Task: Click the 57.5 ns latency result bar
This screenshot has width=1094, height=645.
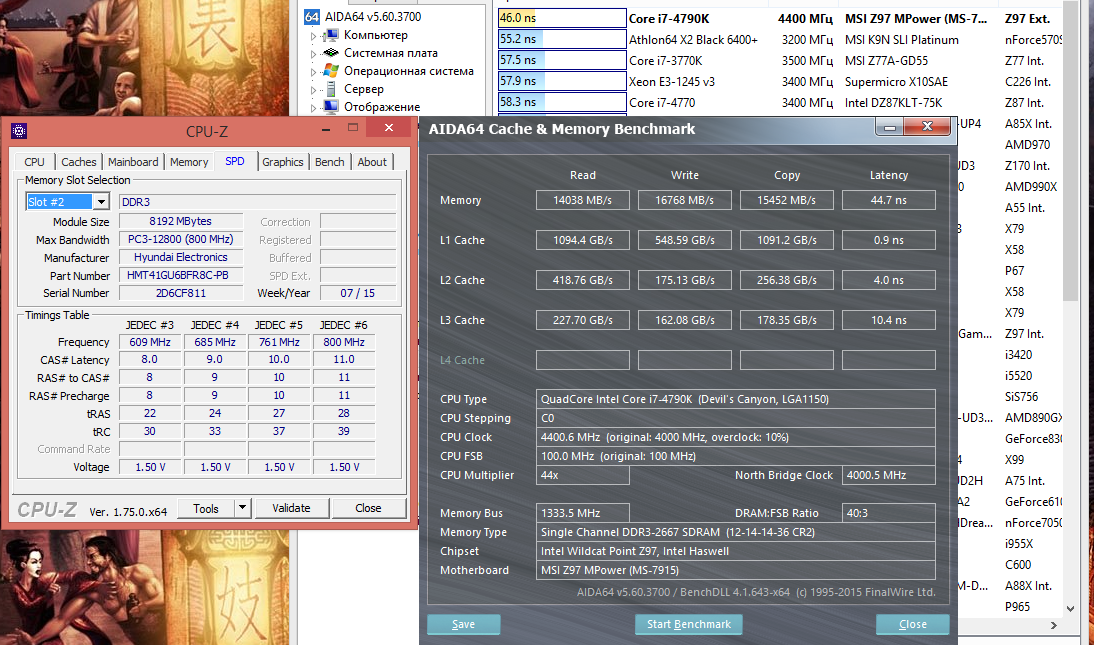Action: point(562,60)
